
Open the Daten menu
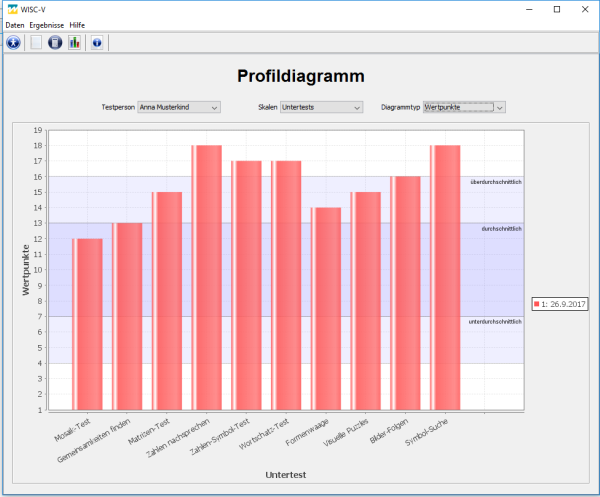pyautogui.click(x=15, y=24)
